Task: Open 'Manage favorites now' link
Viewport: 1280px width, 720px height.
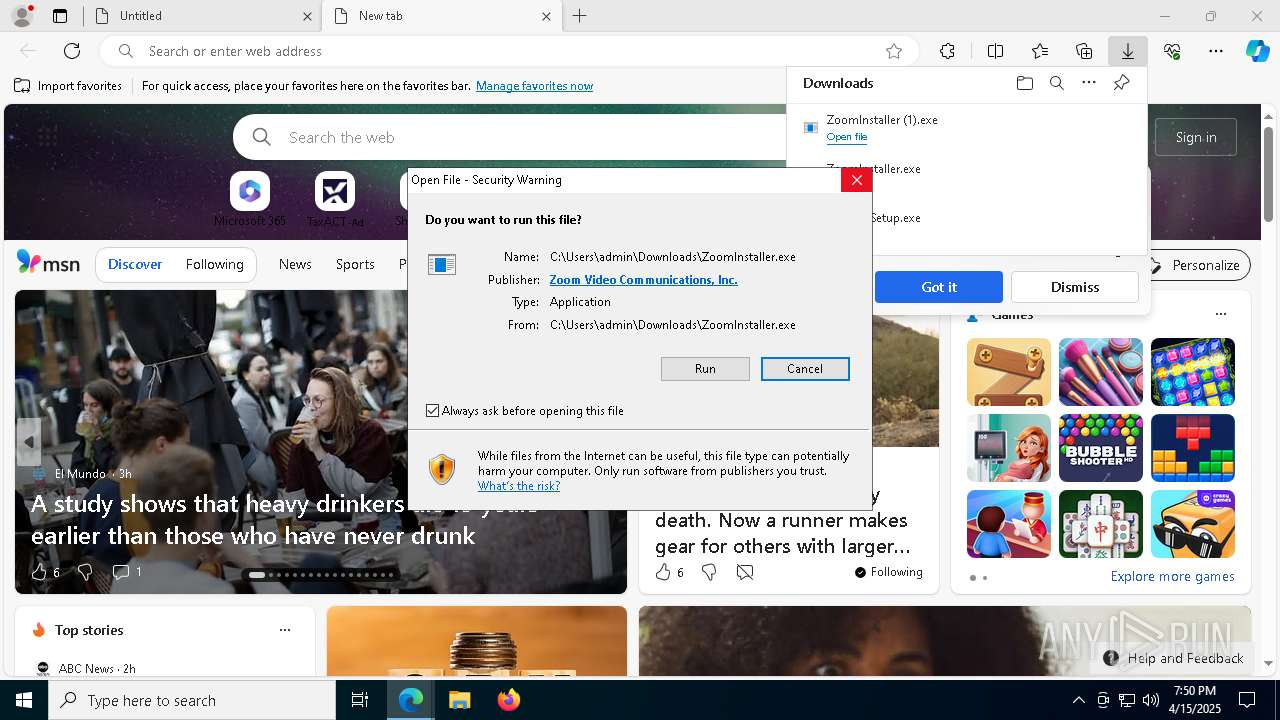Action: click(534, 86)
